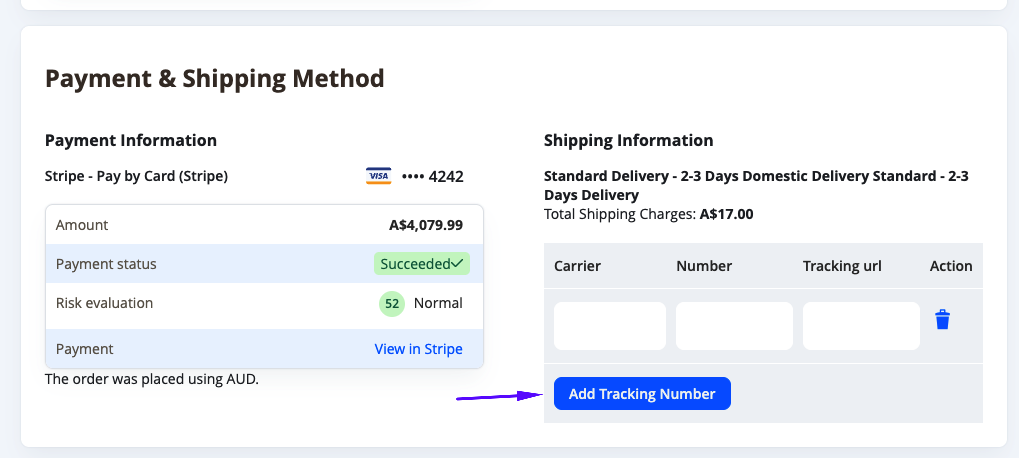Click the Visa card logo icon

tap(378, 176)
